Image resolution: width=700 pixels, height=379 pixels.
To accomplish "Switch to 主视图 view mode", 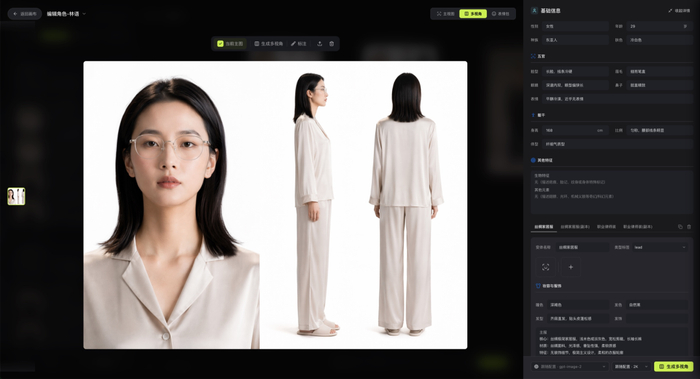I will tap(446, 14).
